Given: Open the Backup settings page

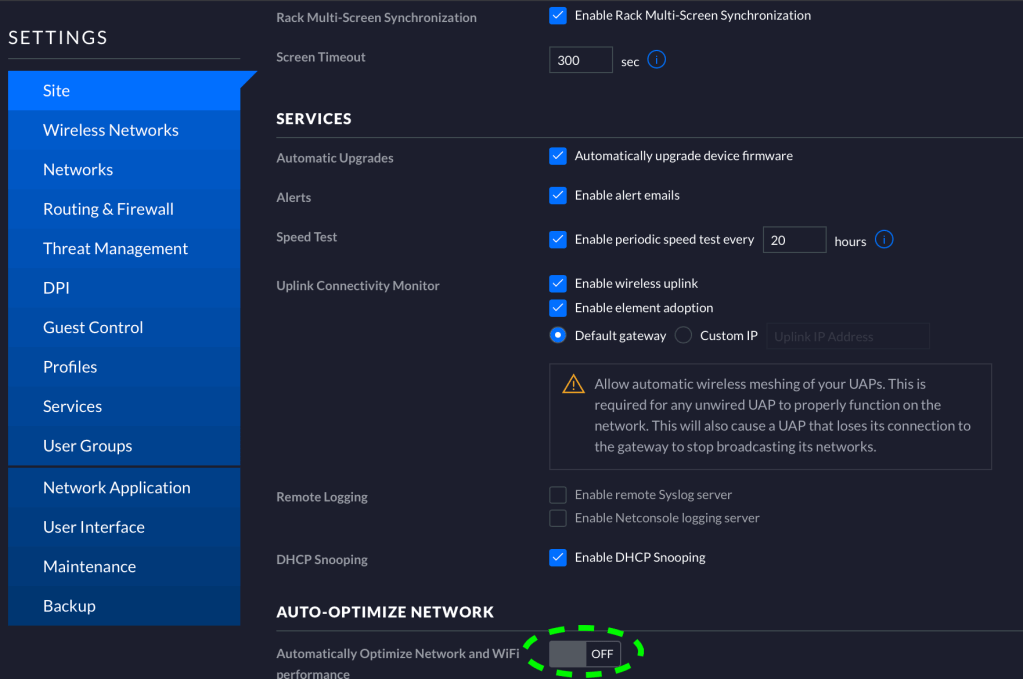Looking at the screenshot, I should (x=69, y=606).
